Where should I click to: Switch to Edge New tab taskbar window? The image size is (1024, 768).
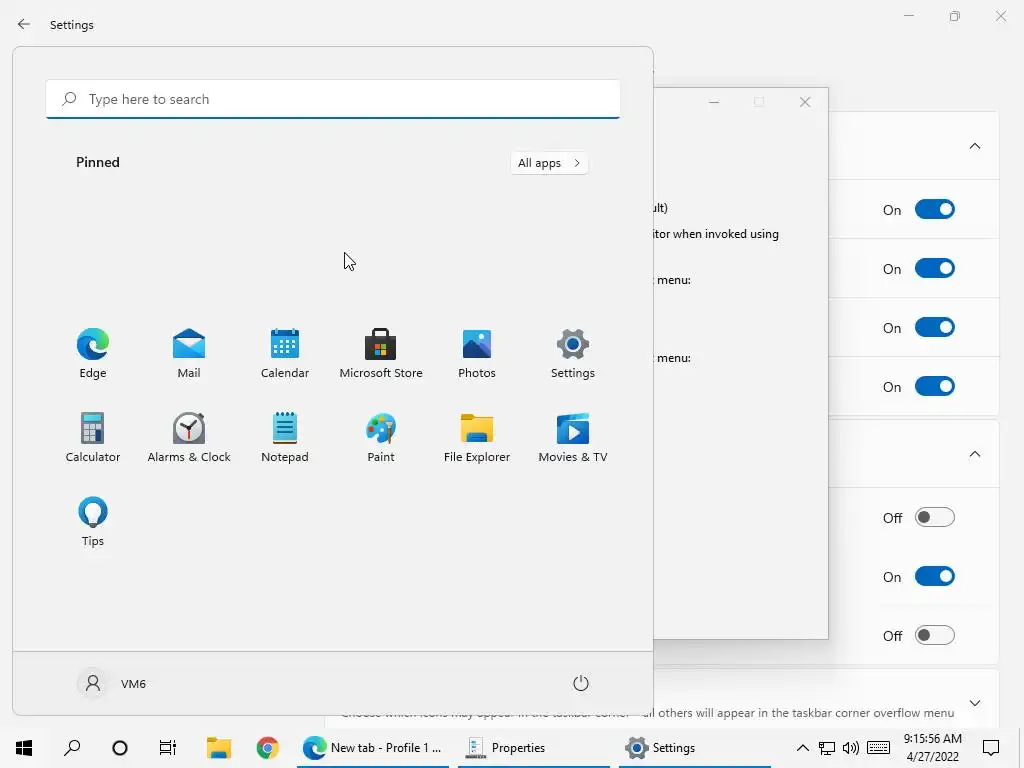click(x=373, y=748)
